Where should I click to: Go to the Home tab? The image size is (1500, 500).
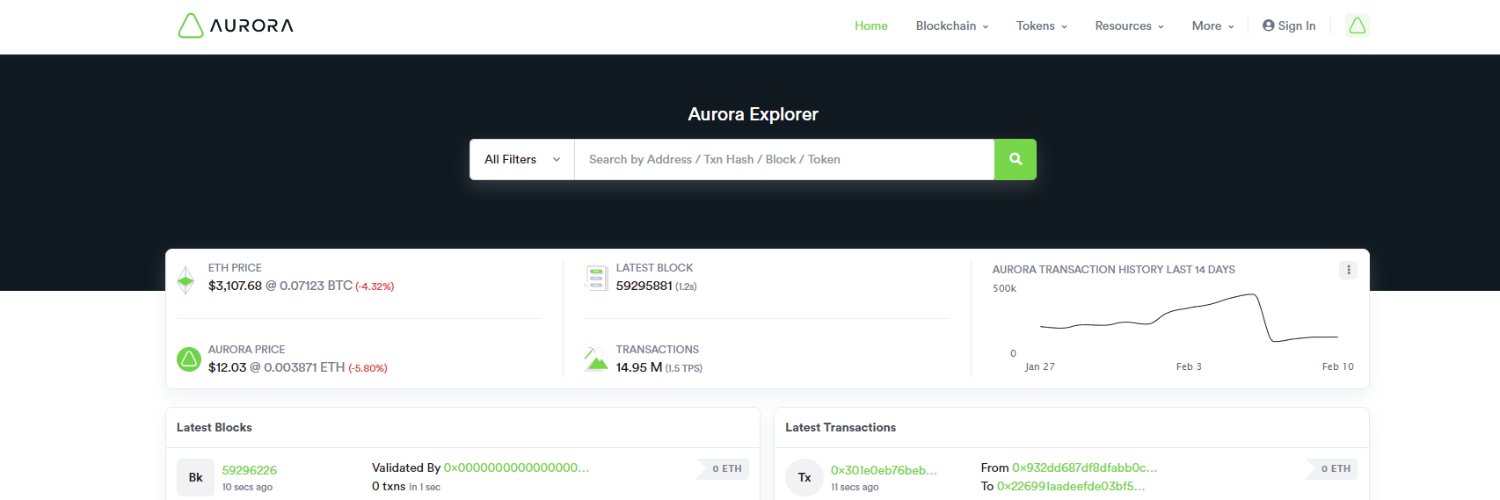tap(871, 26)
